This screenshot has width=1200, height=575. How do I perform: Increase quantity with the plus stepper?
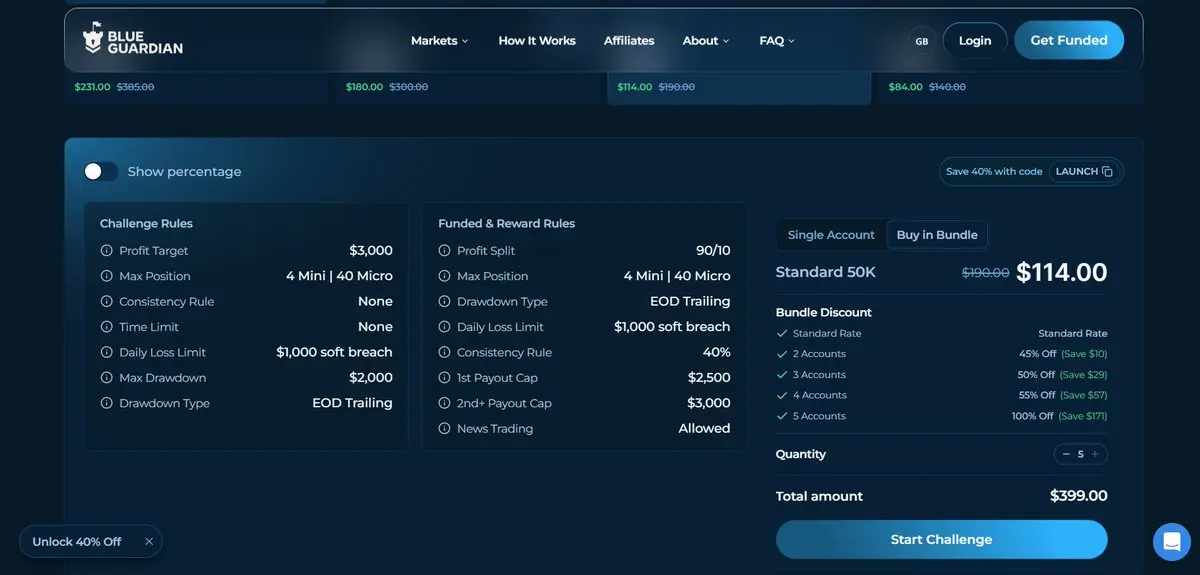pos(1095,454)
